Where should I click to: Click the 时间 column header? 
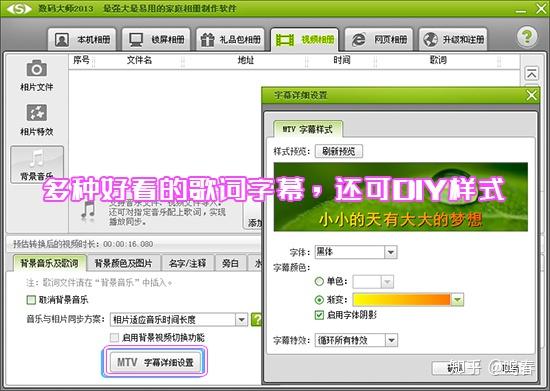click(x=342, y=60)
